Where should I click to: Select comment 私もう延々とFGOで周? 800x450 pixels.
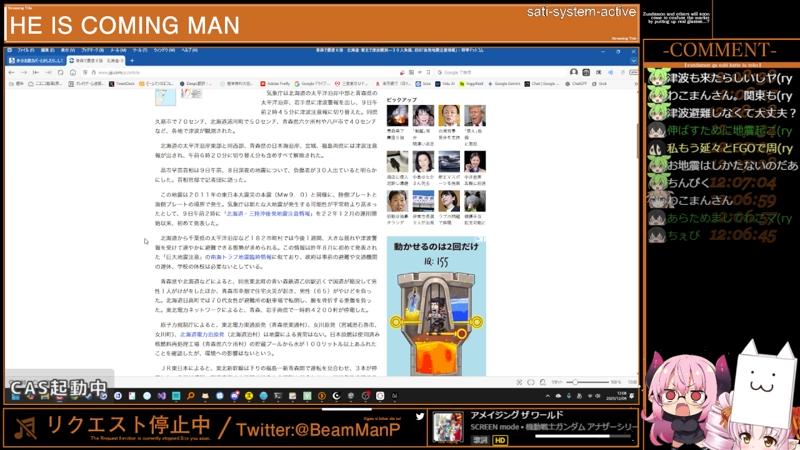(729, 148)
